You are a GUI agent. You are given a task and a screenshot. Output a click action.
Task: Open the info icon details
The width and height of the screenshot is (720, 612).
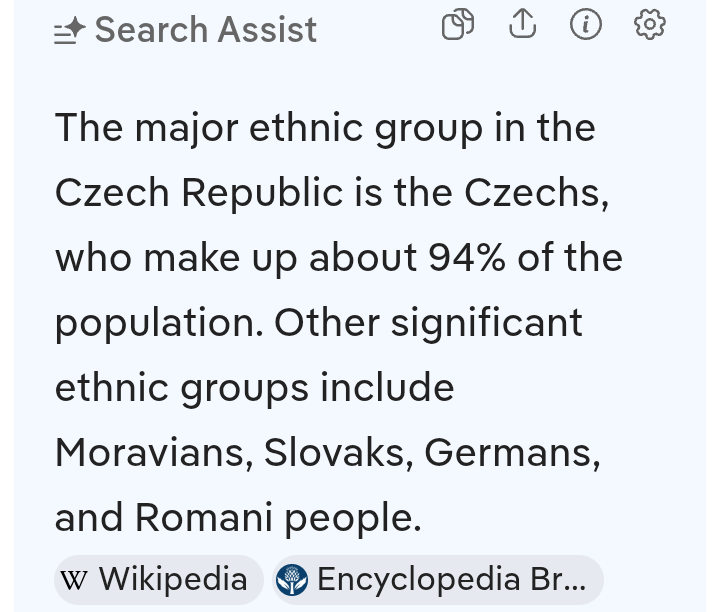[586, 25]
